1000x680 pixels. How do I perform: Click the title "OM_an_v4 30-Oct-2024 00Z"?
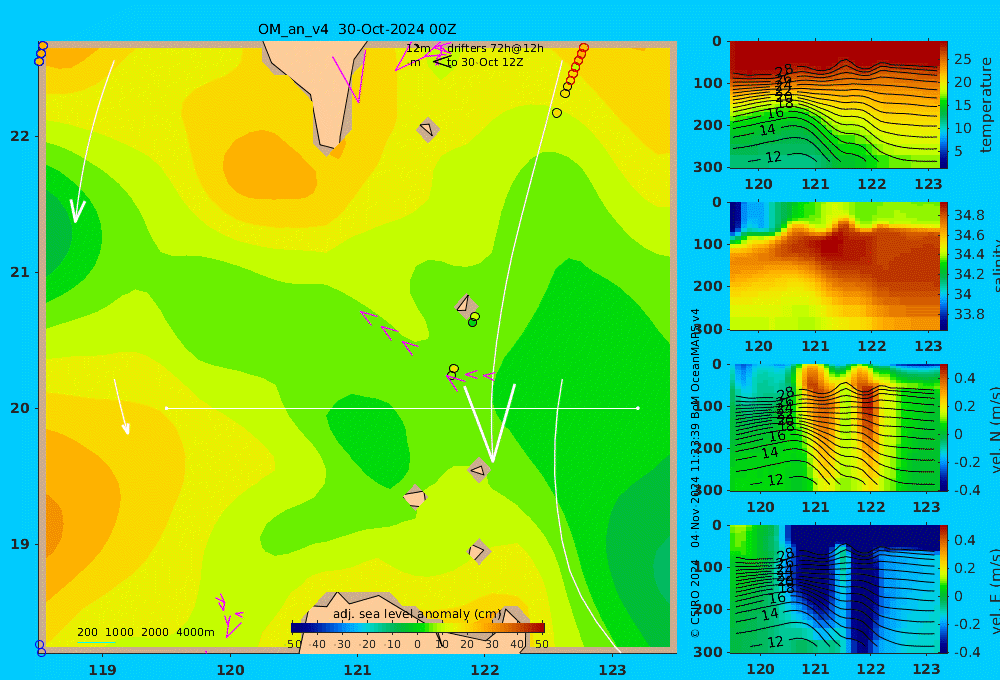pyautogui.click(x=357, y=29)
